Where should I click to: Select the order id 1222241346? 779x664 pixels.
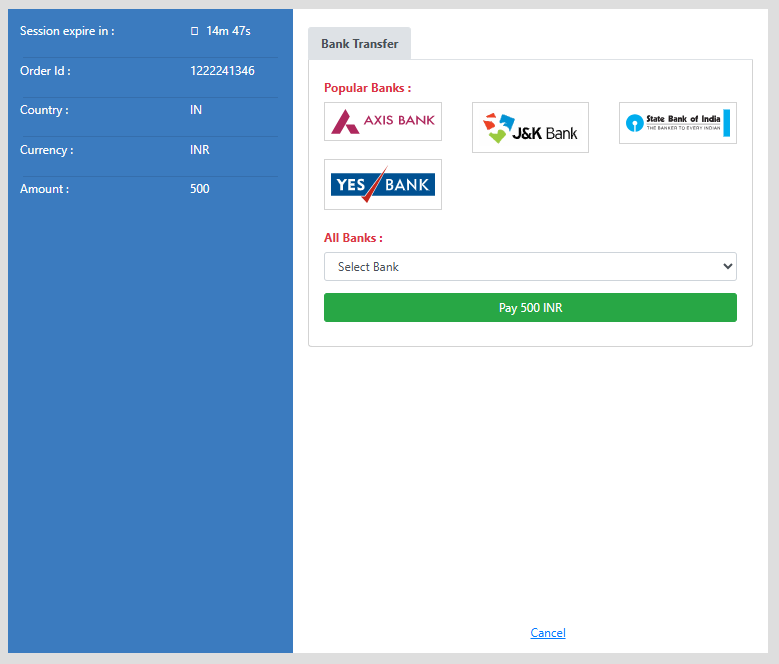222,71
